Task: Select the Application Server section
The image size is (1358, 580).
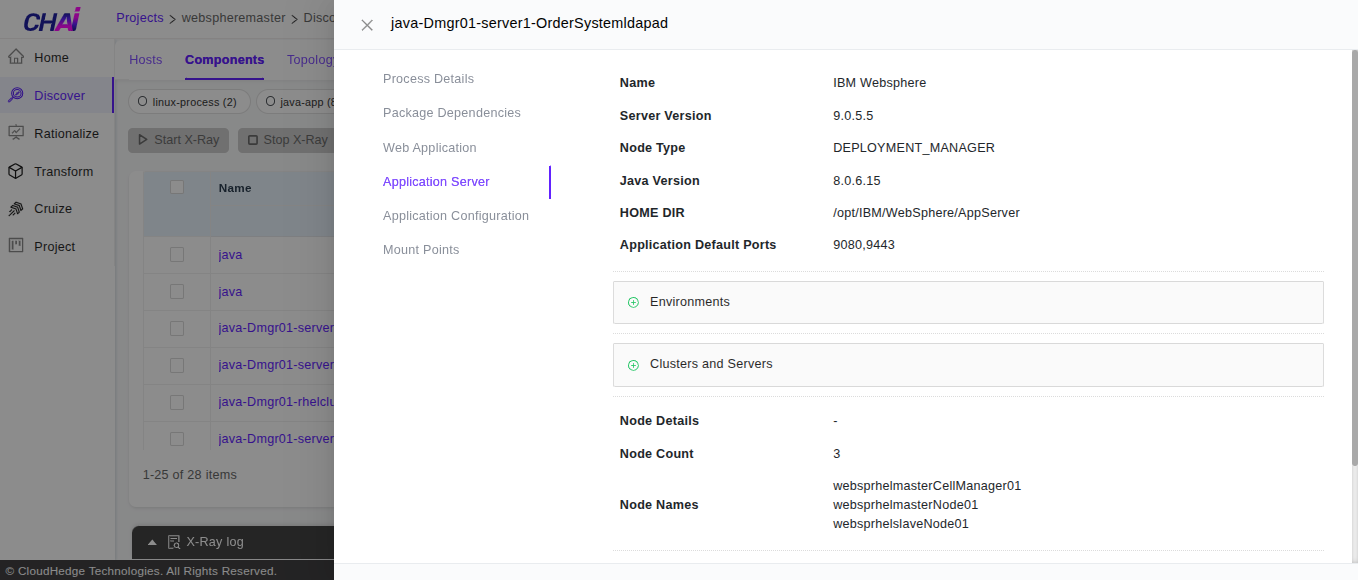Action: tap(436, 182)
